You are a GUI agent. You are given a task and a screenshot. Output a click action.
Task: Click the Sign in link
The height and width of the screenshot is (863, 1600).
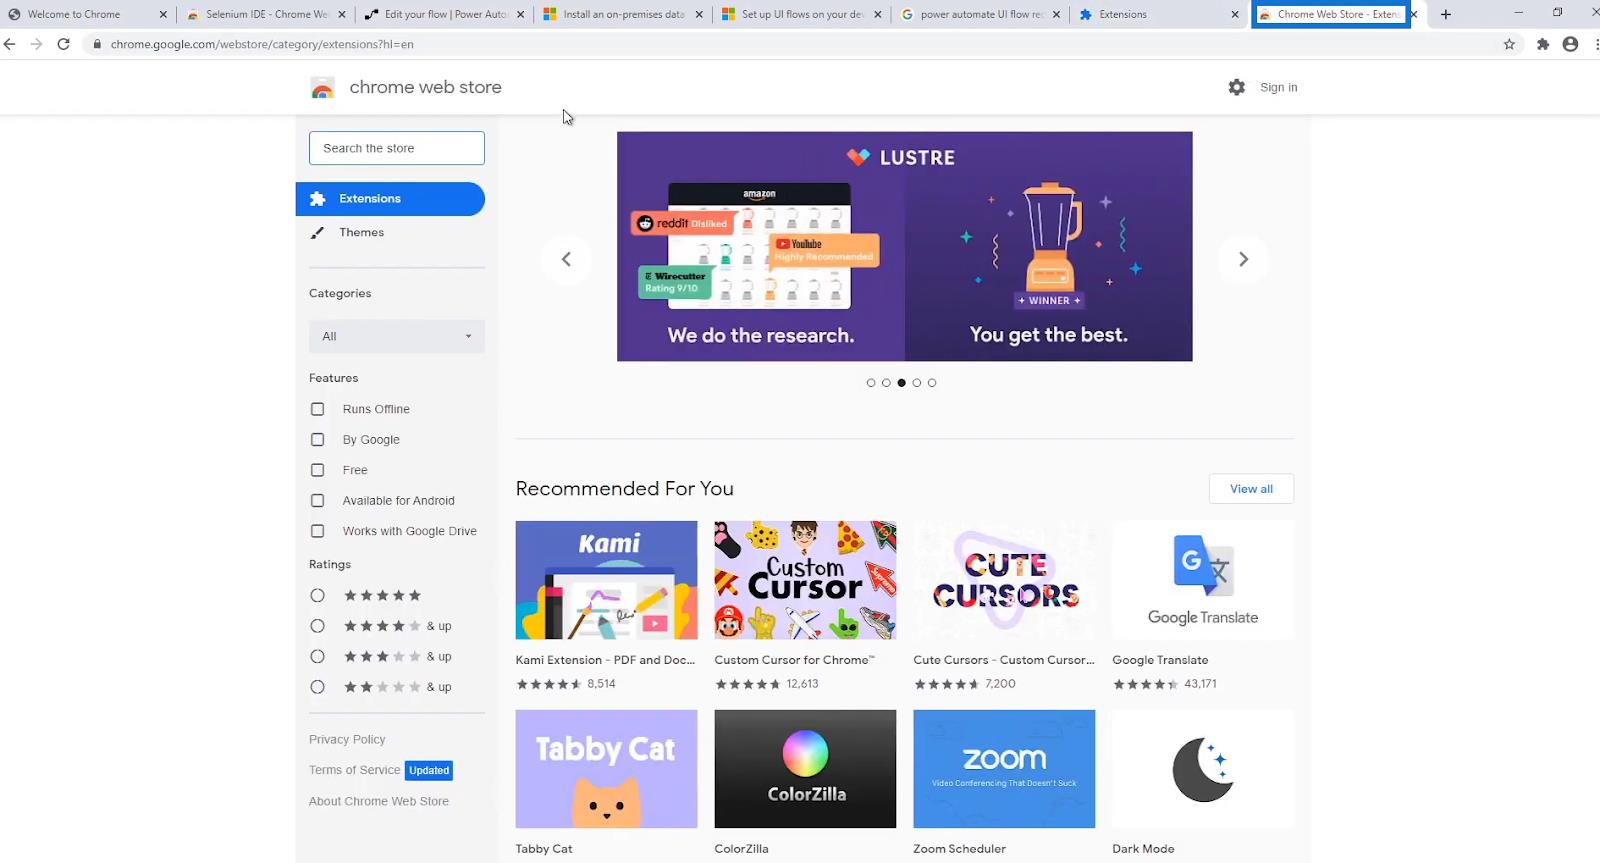1278,87
